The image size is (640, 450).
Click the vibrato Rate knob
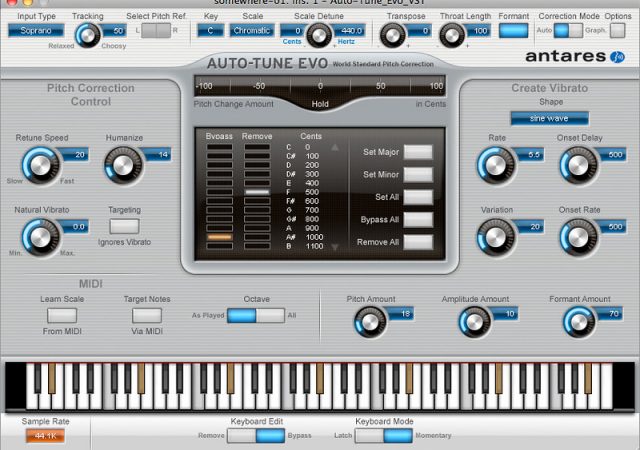(x=496, y=165)
